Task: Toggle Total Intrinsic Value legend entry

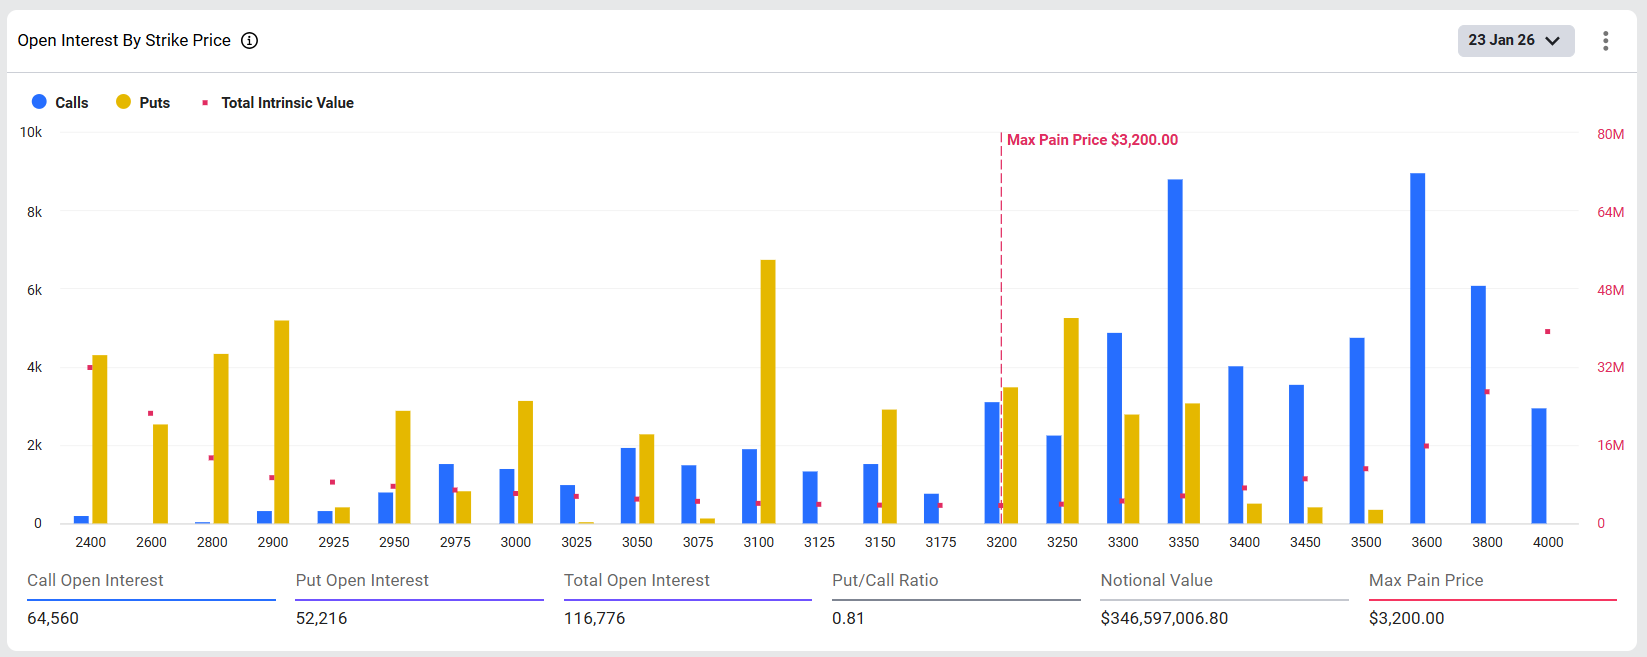Action: pyautogui.click(x=278, y=102)
